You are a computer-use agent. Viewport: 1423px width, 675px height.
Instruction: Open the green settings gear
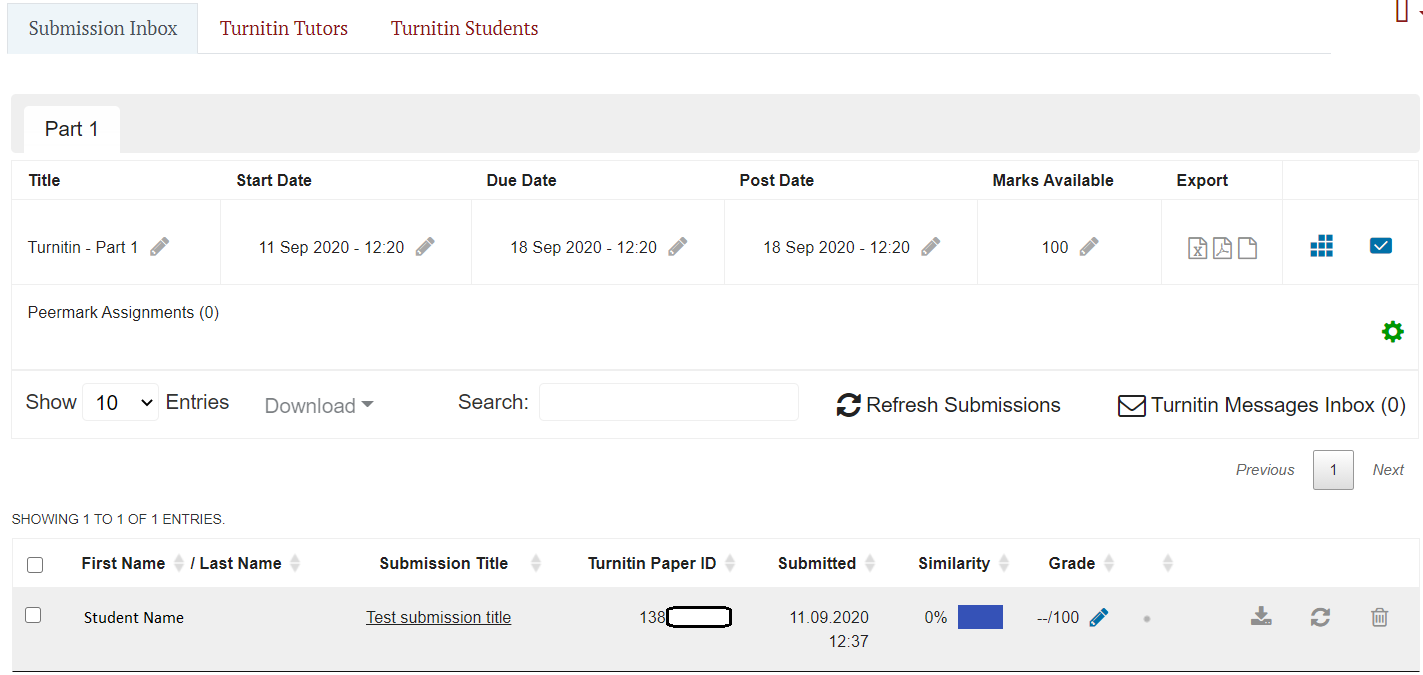pyautogui.click(x=1392, y=332)
